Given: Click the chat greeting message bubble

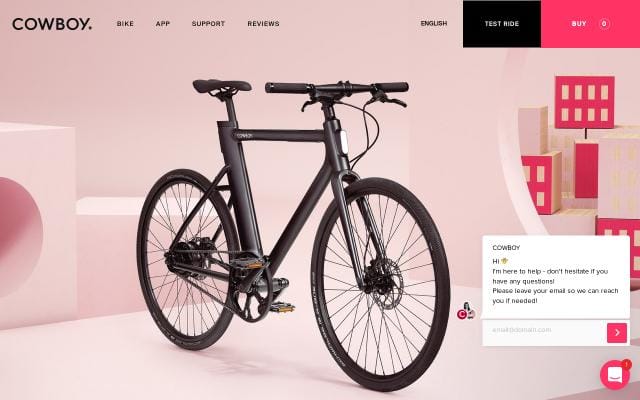Looking at the screenshot, I should click(556, 277).
